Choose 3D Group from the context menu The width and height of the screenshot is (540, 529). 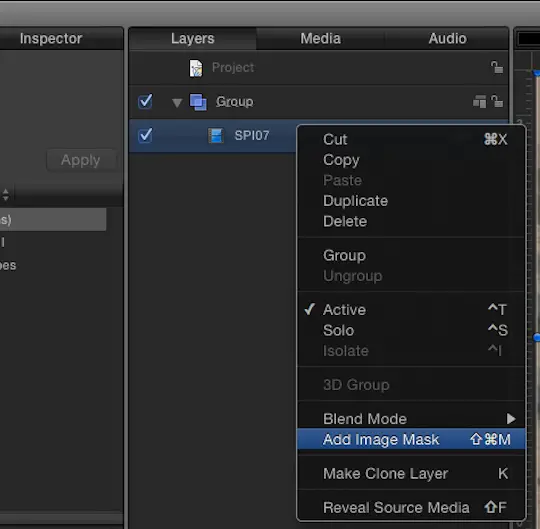[x=411, y=385]
